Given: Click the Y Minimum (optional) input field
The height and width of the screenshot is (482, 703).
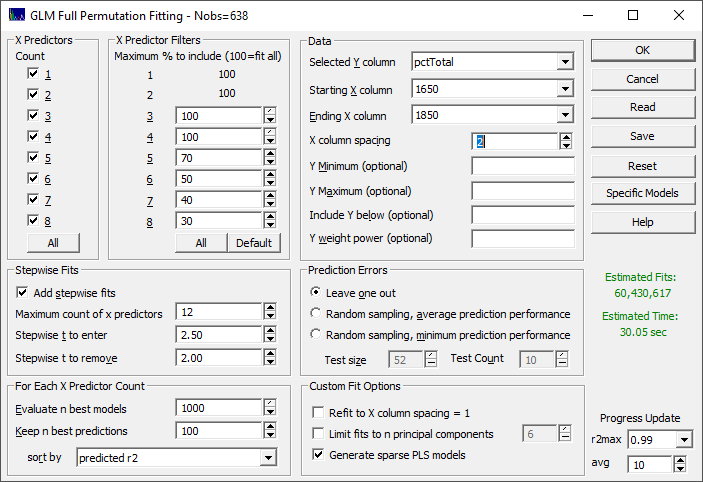Looking at the screenshot, I should coord(523,166).
